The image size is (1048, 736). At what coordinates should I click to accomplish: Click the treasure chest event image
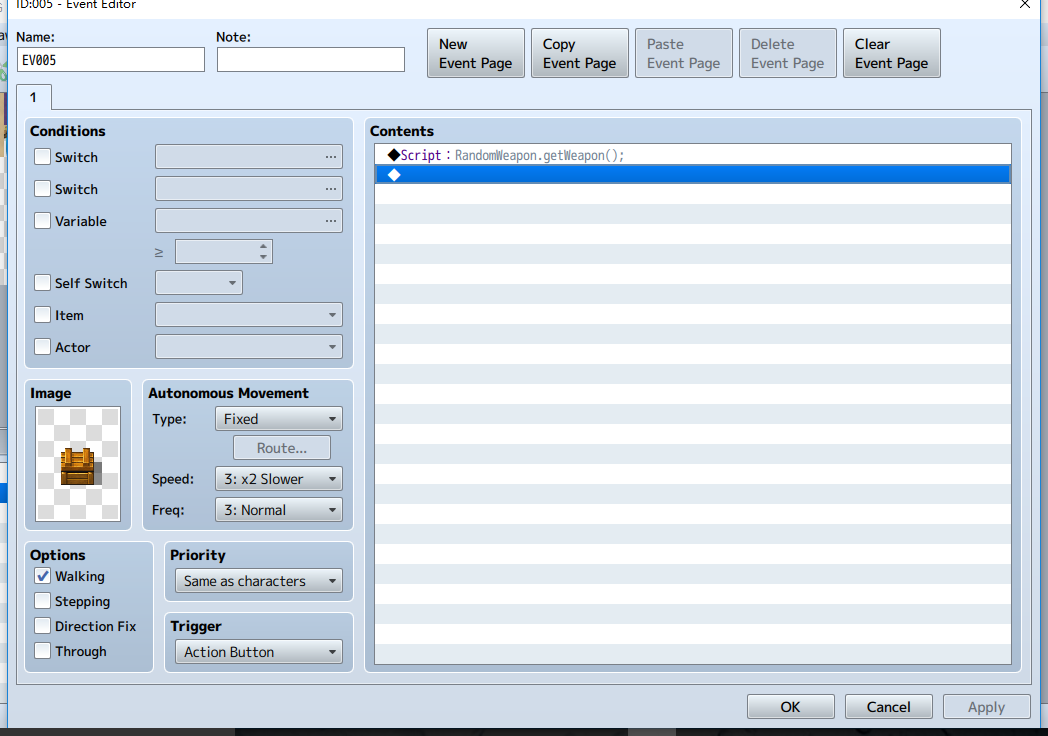[78, 464]
